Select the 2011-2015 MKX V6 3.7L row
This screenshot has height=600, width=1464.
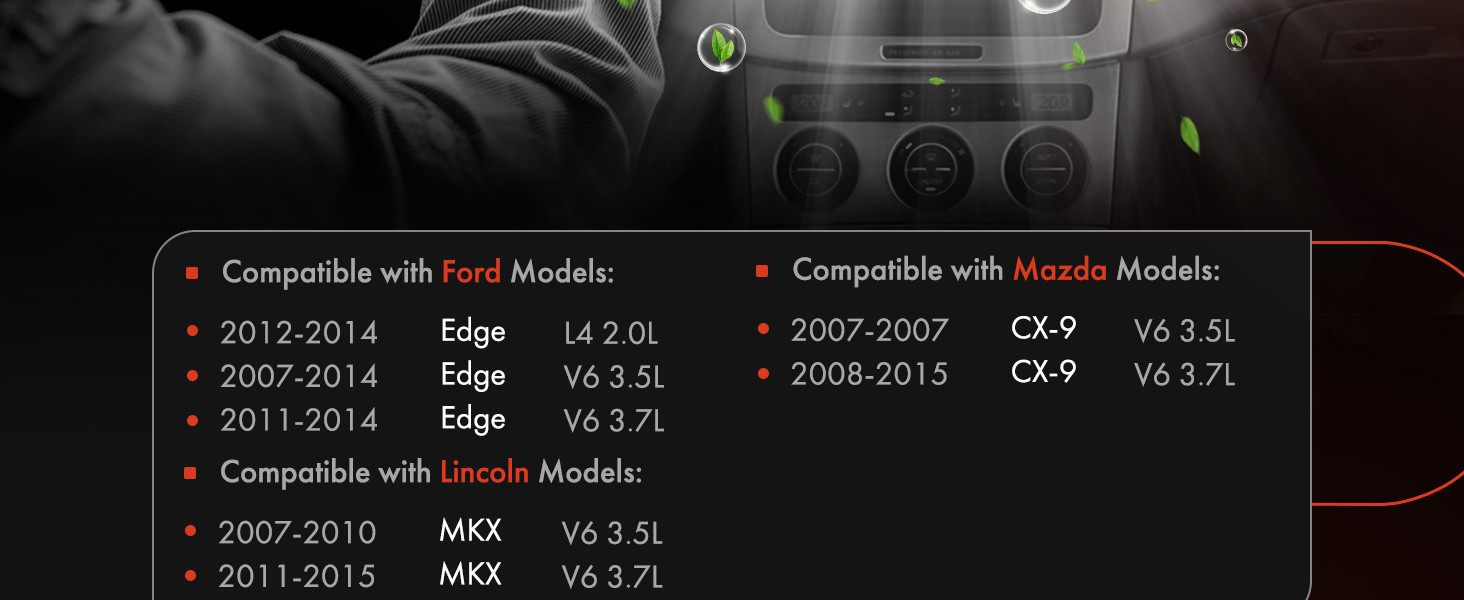[424, 577]
